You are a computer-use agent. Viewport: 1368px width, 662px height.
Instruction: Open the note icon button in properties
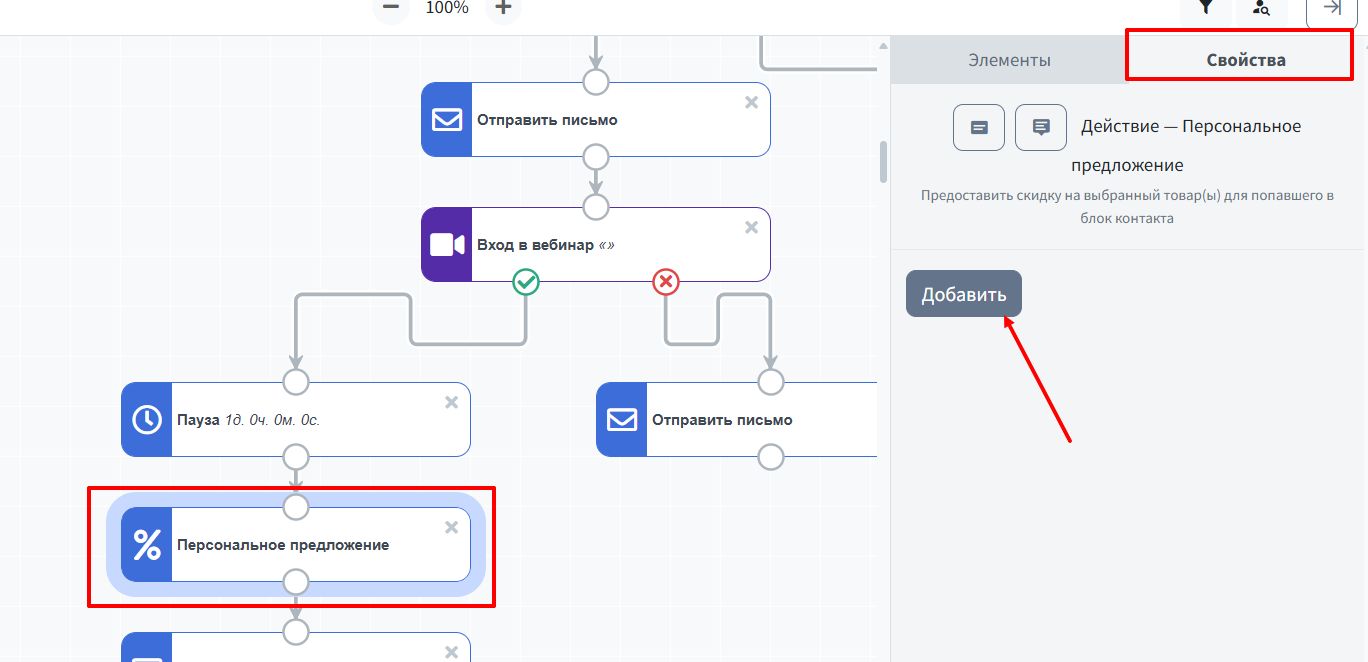pos(979,127)
